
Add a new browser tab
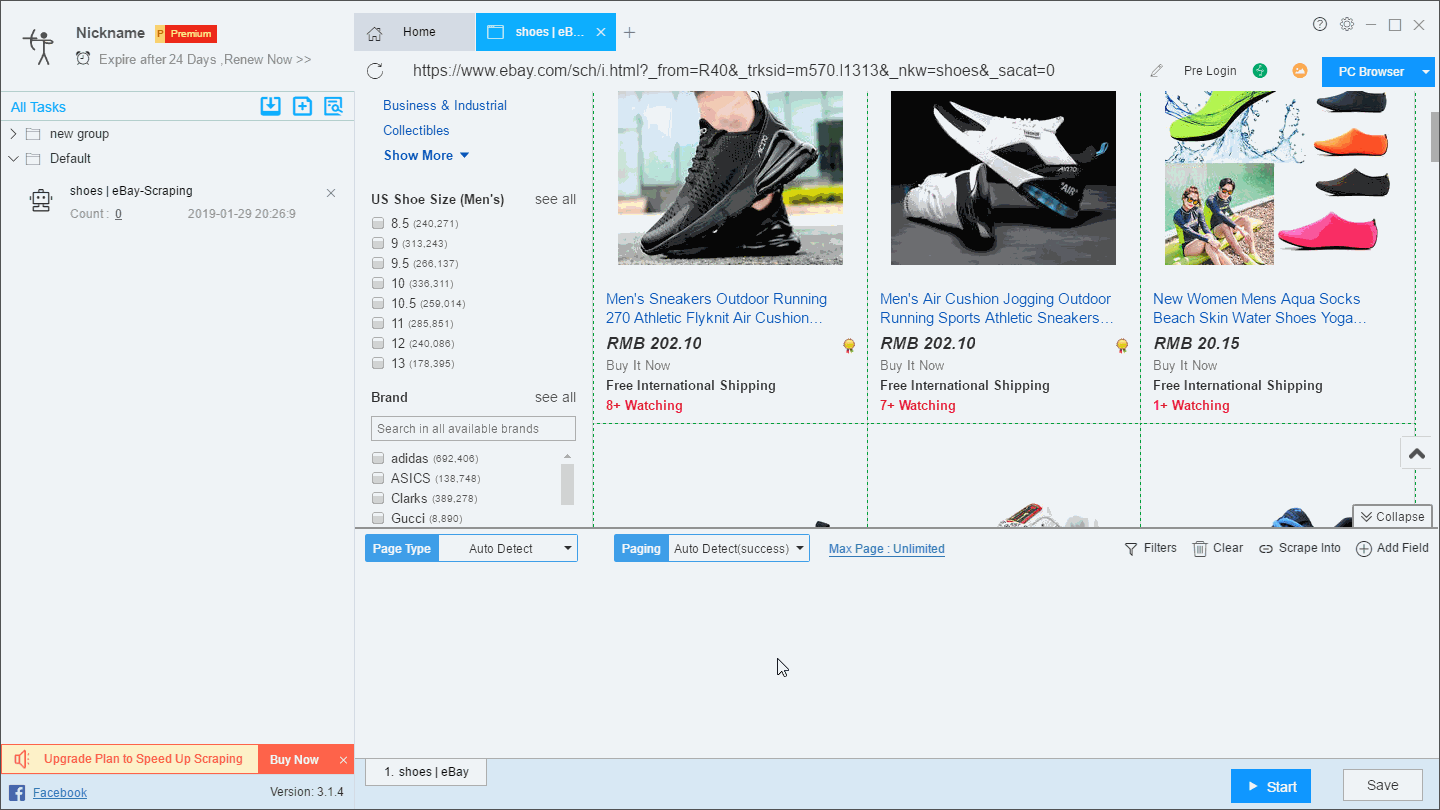tap(629, 33)
